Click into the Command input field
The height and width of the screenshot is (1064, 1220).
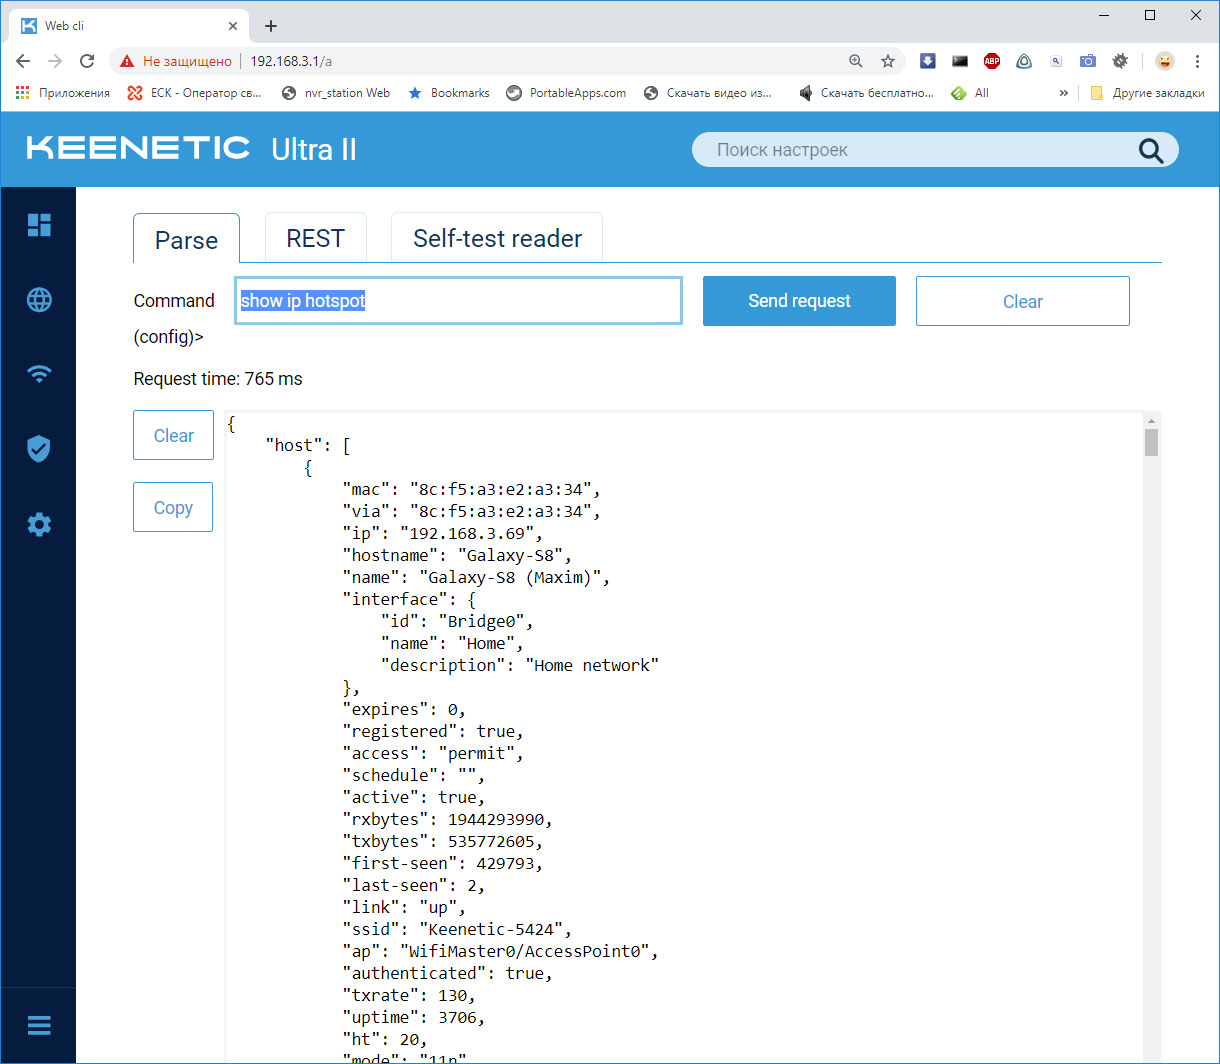pyautogui.click(x=458, y=301)
